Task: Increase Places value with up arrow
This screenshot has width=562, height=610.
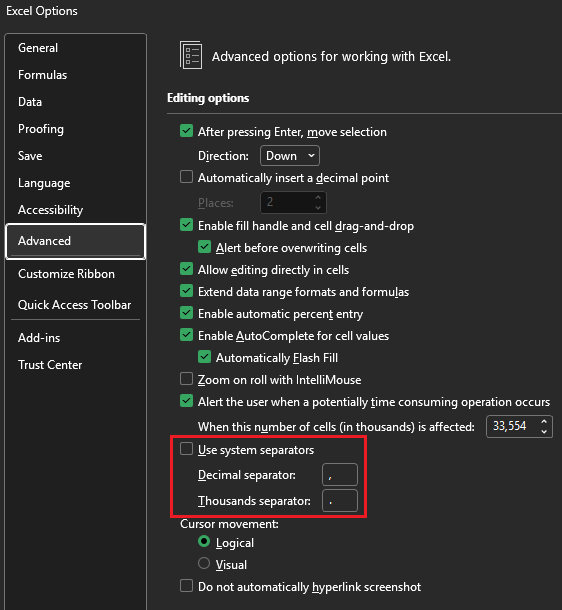Action: click(x=318, y=198)
